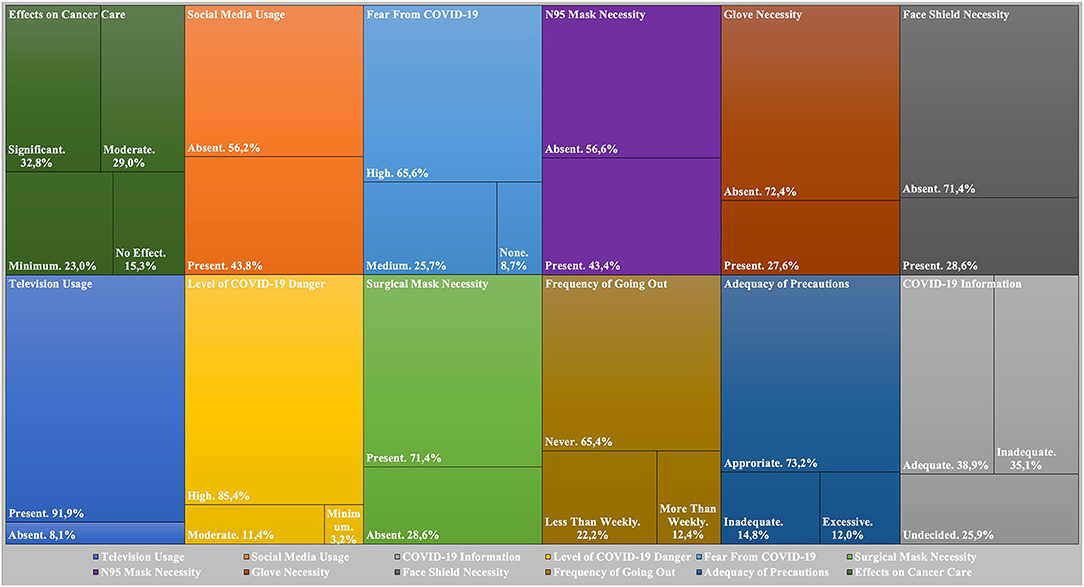This screenshot has width=1084, height=587.
Task: Click the Adequacy of Precautions legend swatch
Action: [x=699, y=572]
